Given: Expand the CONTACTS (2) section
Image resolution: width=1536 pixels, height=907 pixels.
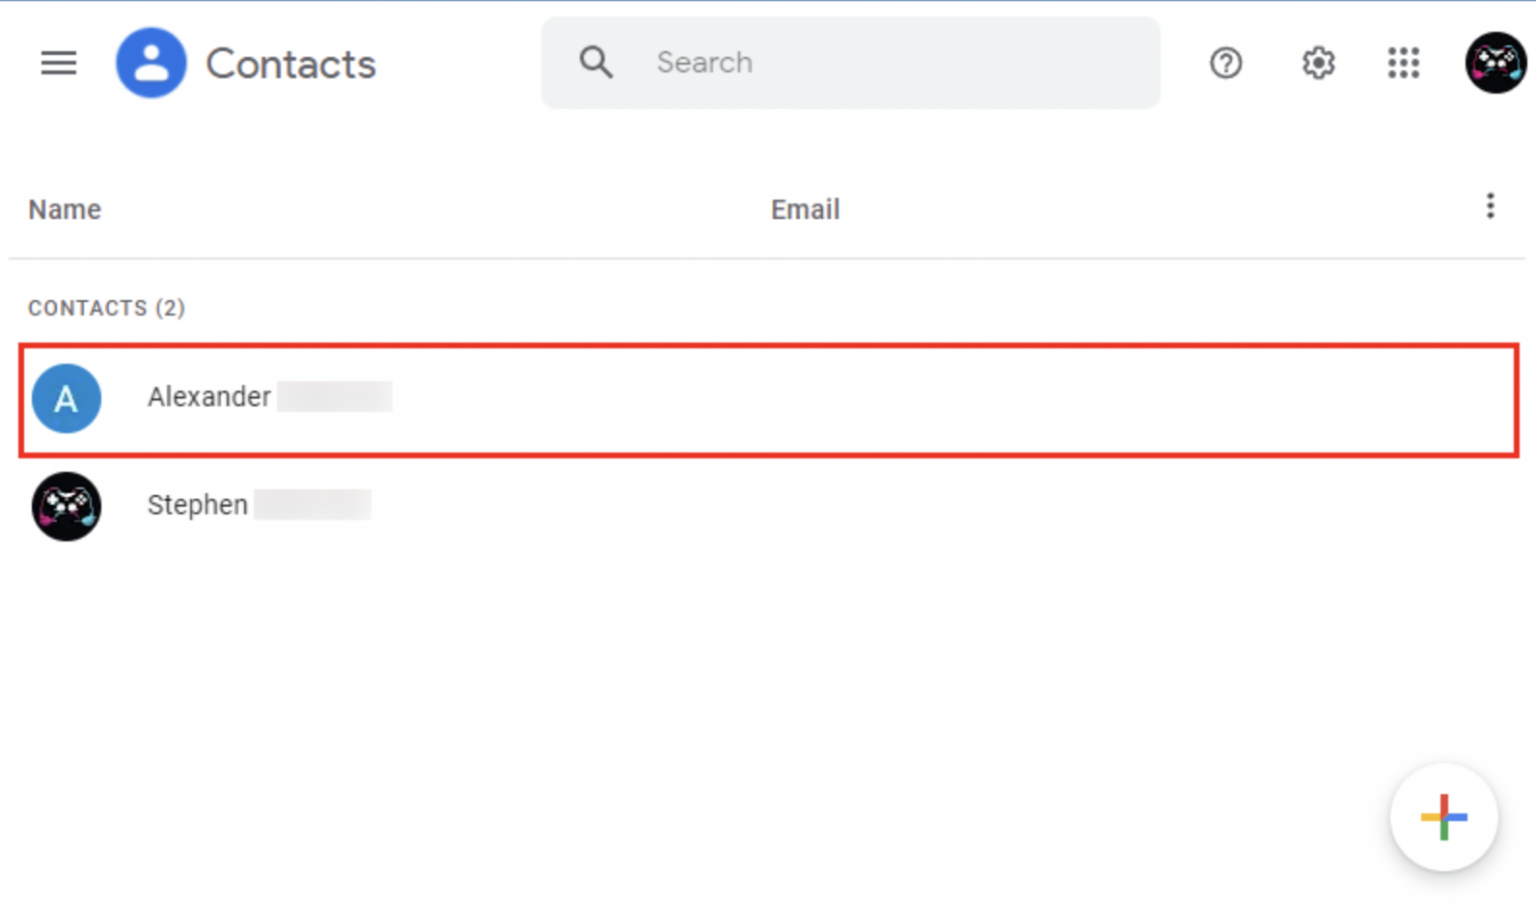Looking at the screenshot, I should (106, 308).
